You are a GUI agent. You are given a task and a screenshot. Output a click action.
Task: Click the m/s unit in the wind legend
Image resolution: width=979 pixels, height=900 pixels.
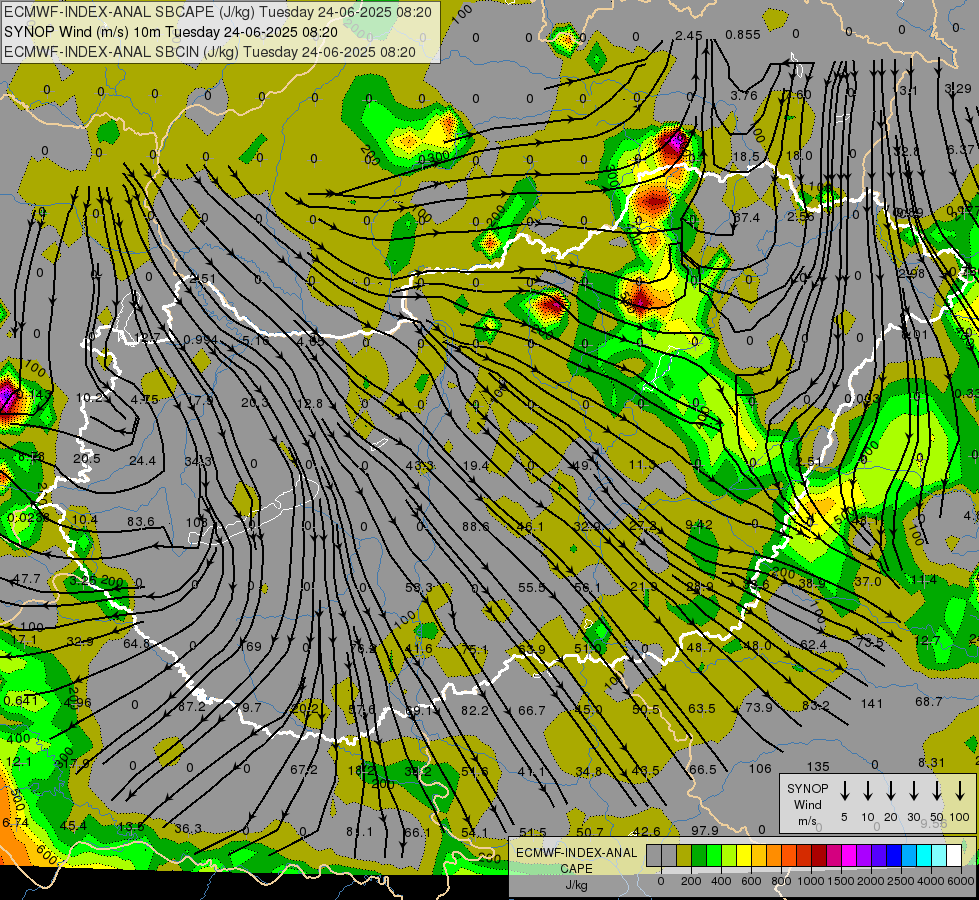coord(808,821)
